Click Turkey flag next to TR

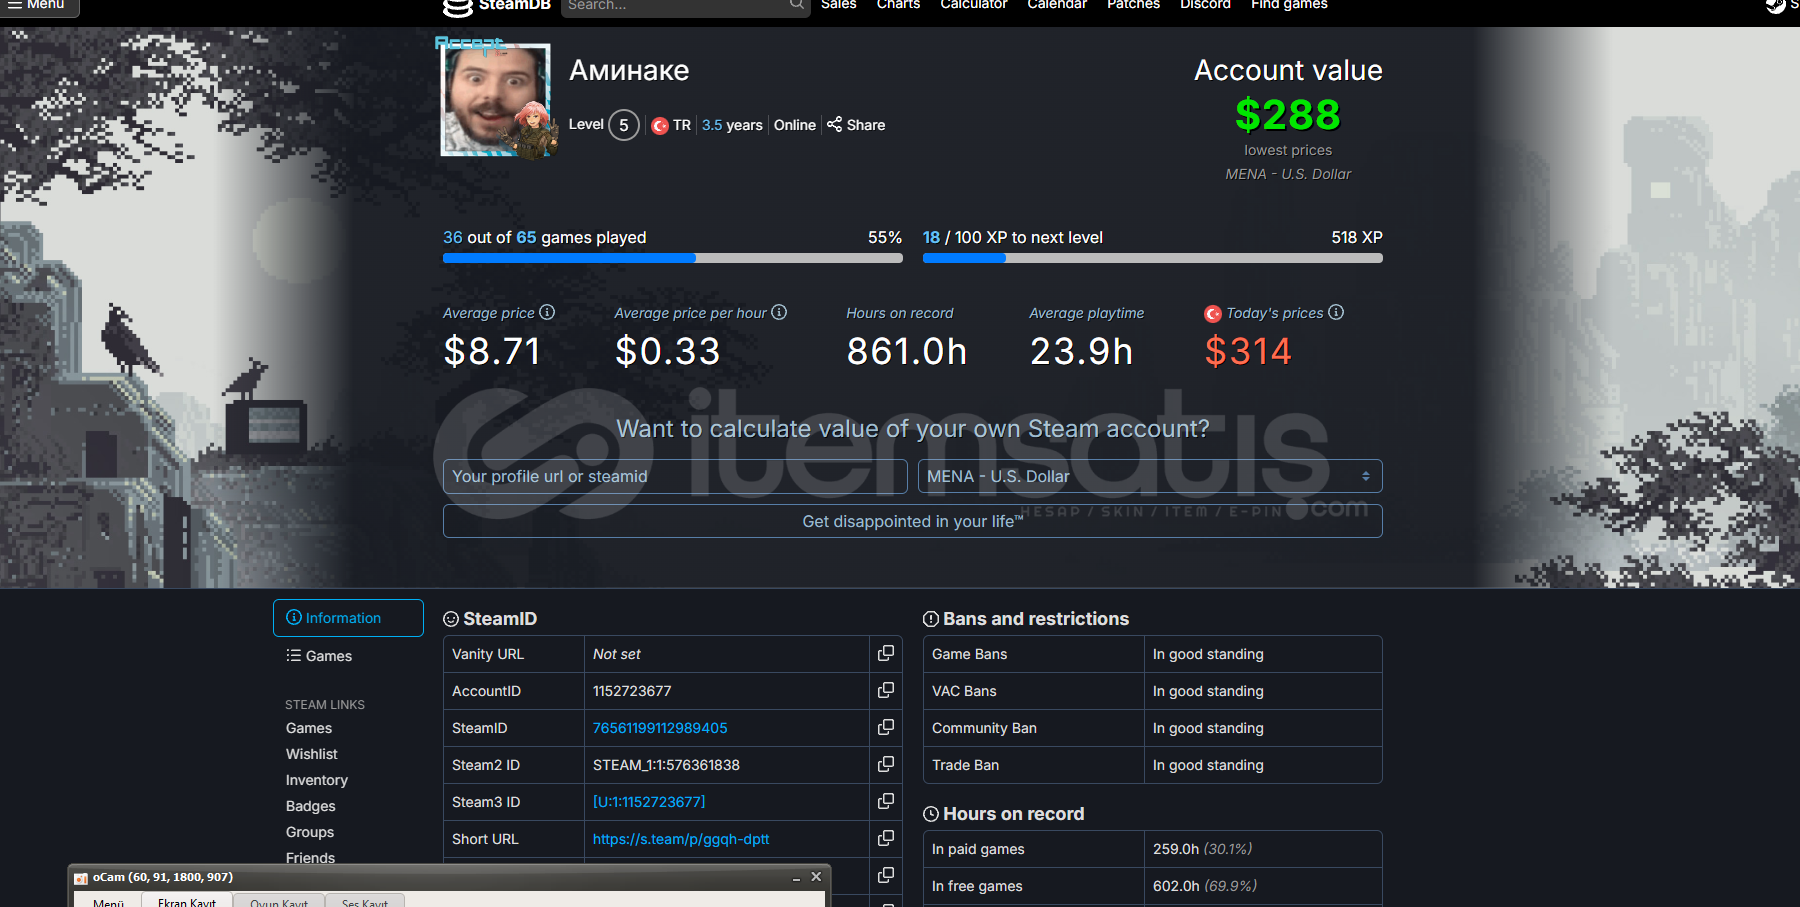click(x=660, y=126)
